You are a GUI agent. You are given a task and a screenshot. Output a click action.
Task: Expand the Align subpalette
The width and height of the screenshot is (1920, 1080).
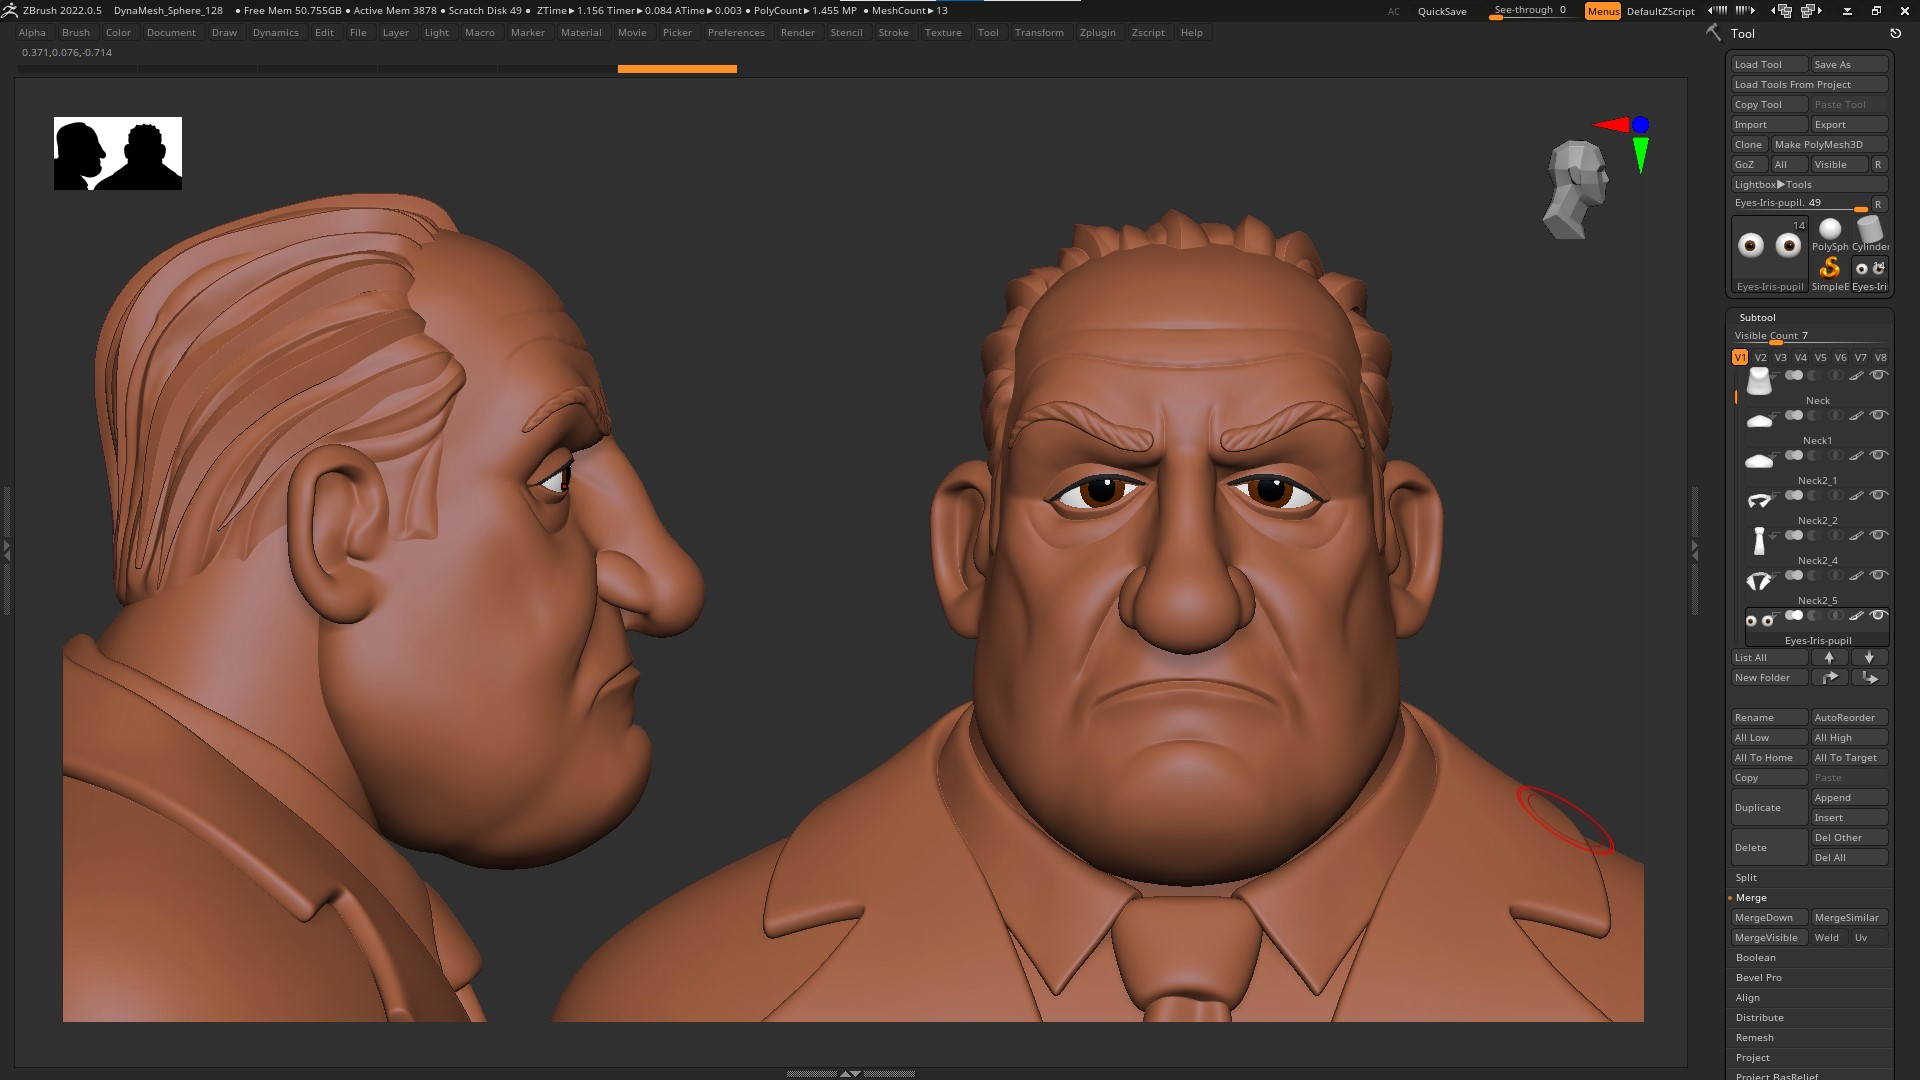coord(1747,997)
